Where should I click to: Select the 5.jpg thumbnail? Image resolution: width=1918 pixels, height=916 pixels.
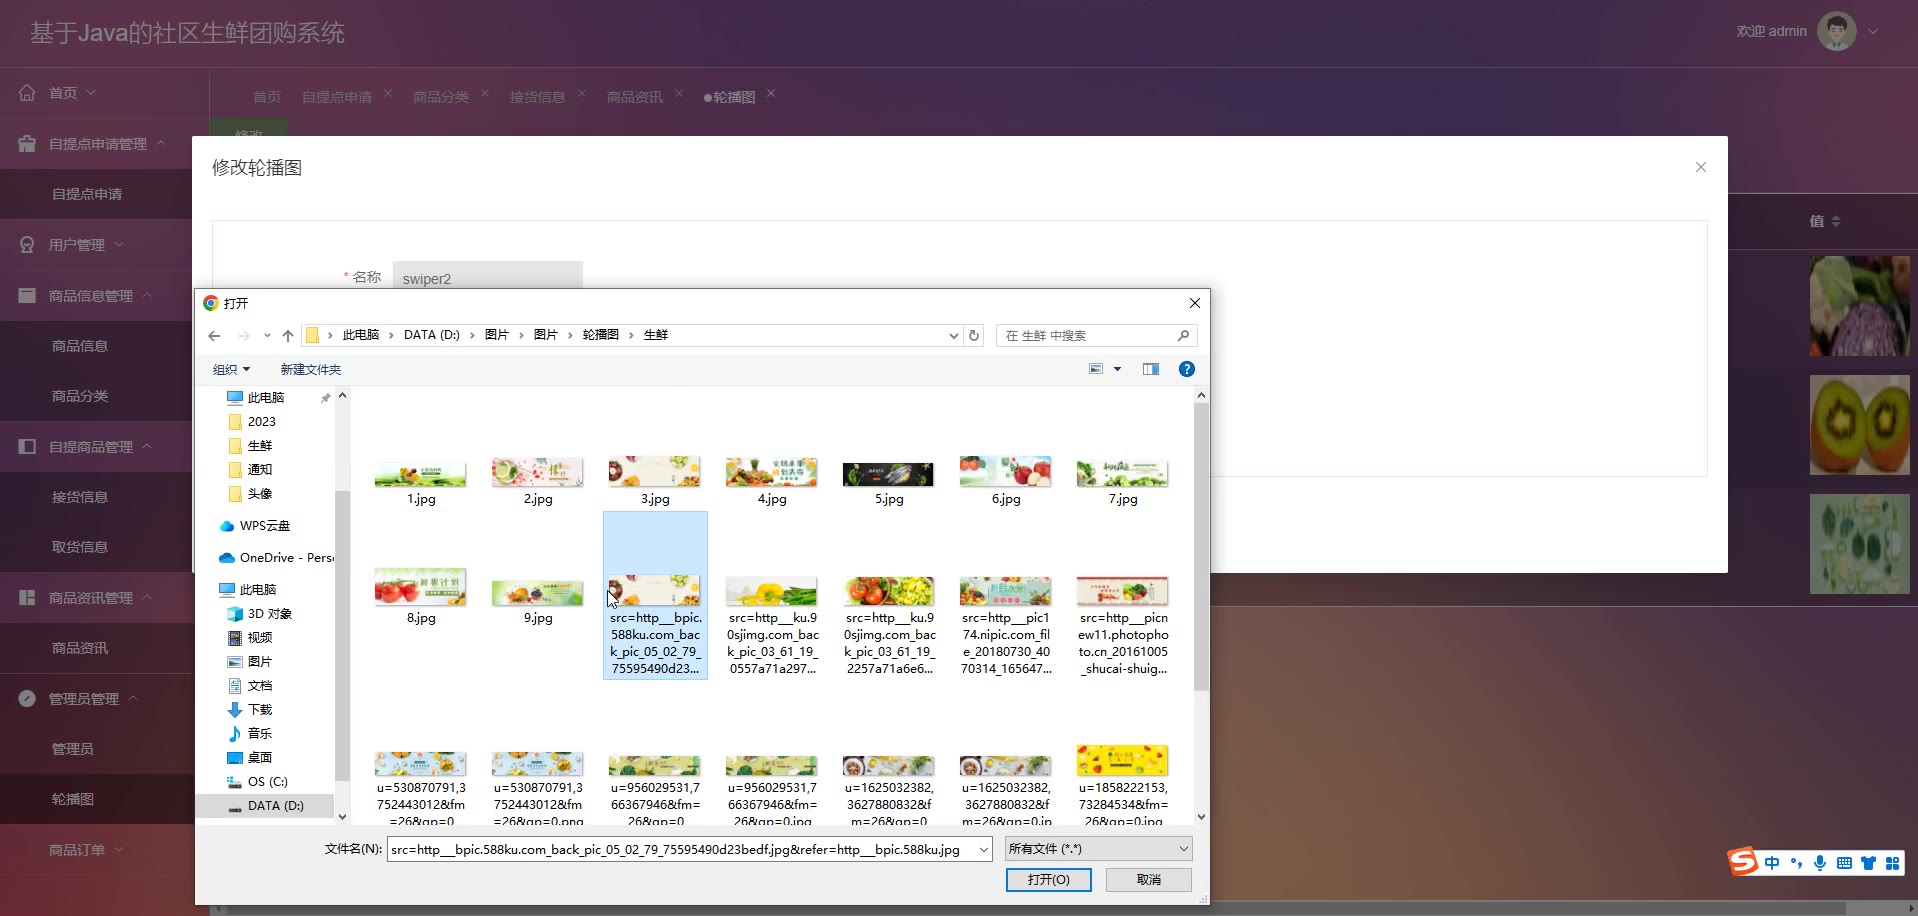click(x=889, y=482)
